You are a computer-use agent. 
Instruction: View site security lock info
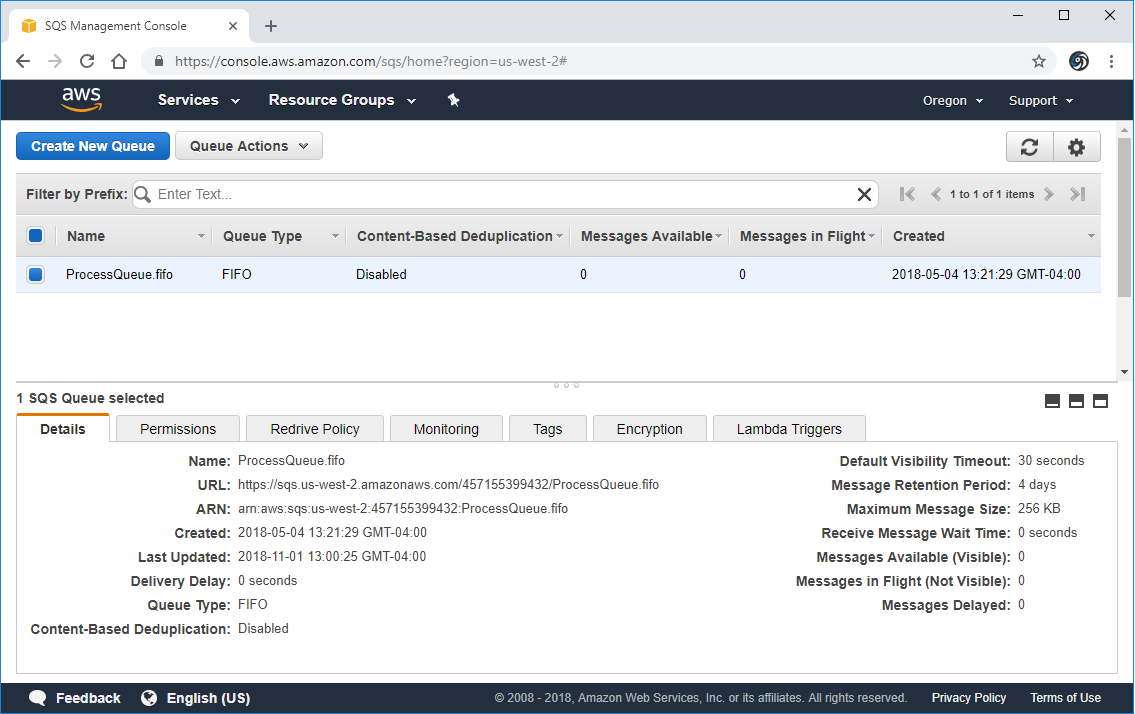tap(159, 62)
